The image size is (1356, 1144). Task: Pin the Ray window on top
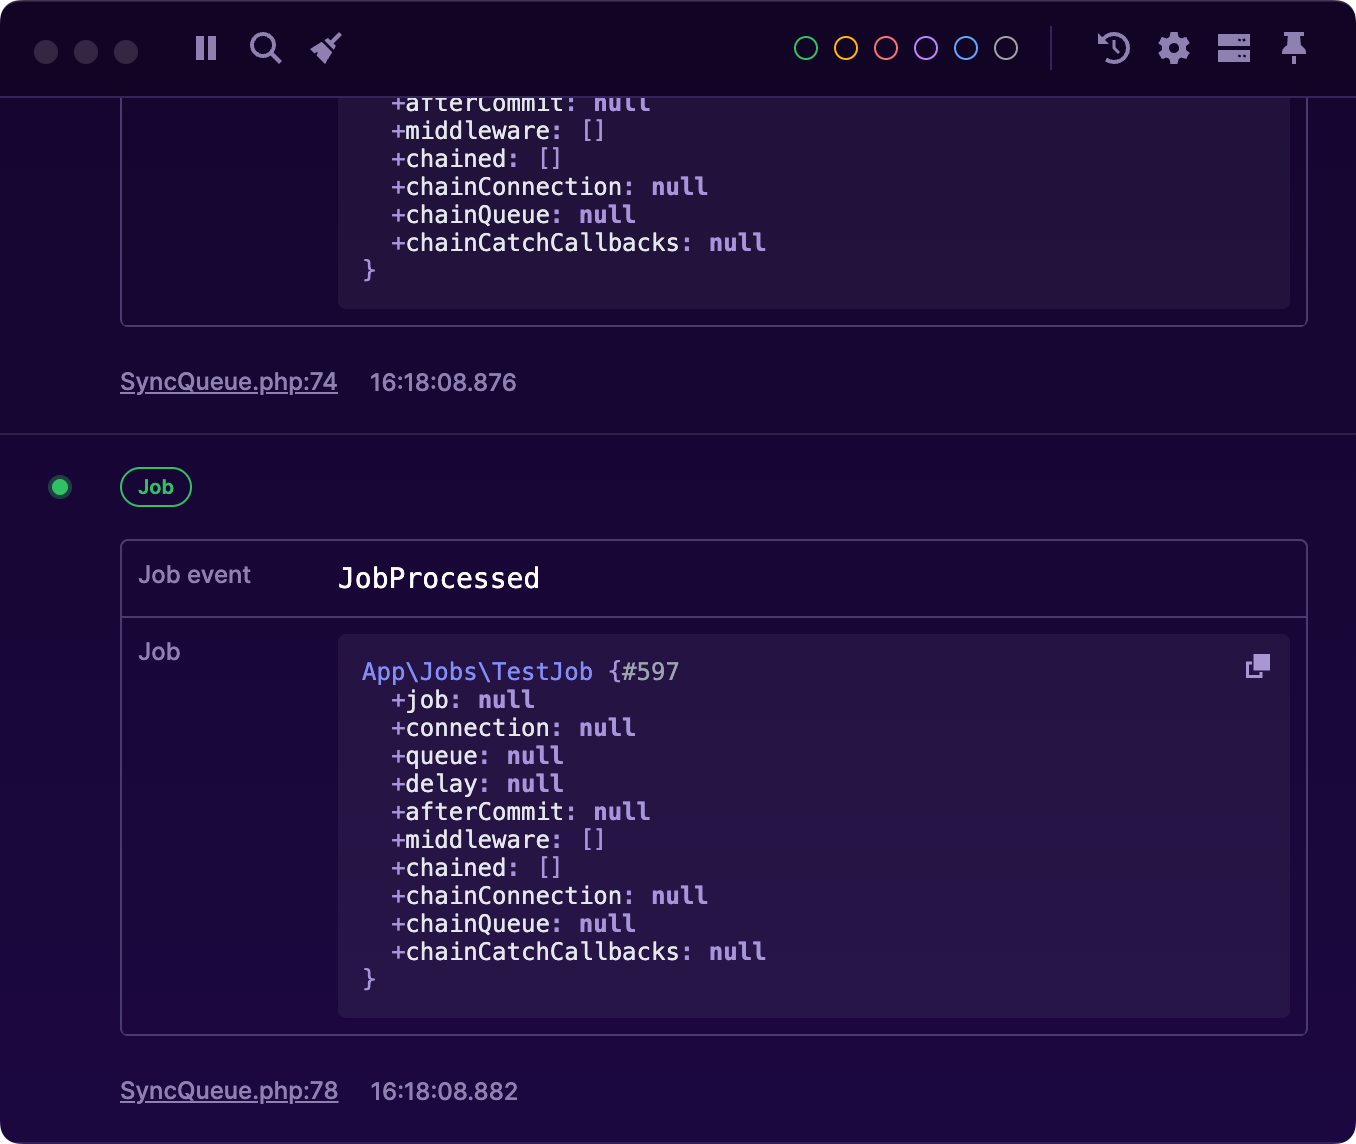pyautogui.click(x=1293, y=48)
